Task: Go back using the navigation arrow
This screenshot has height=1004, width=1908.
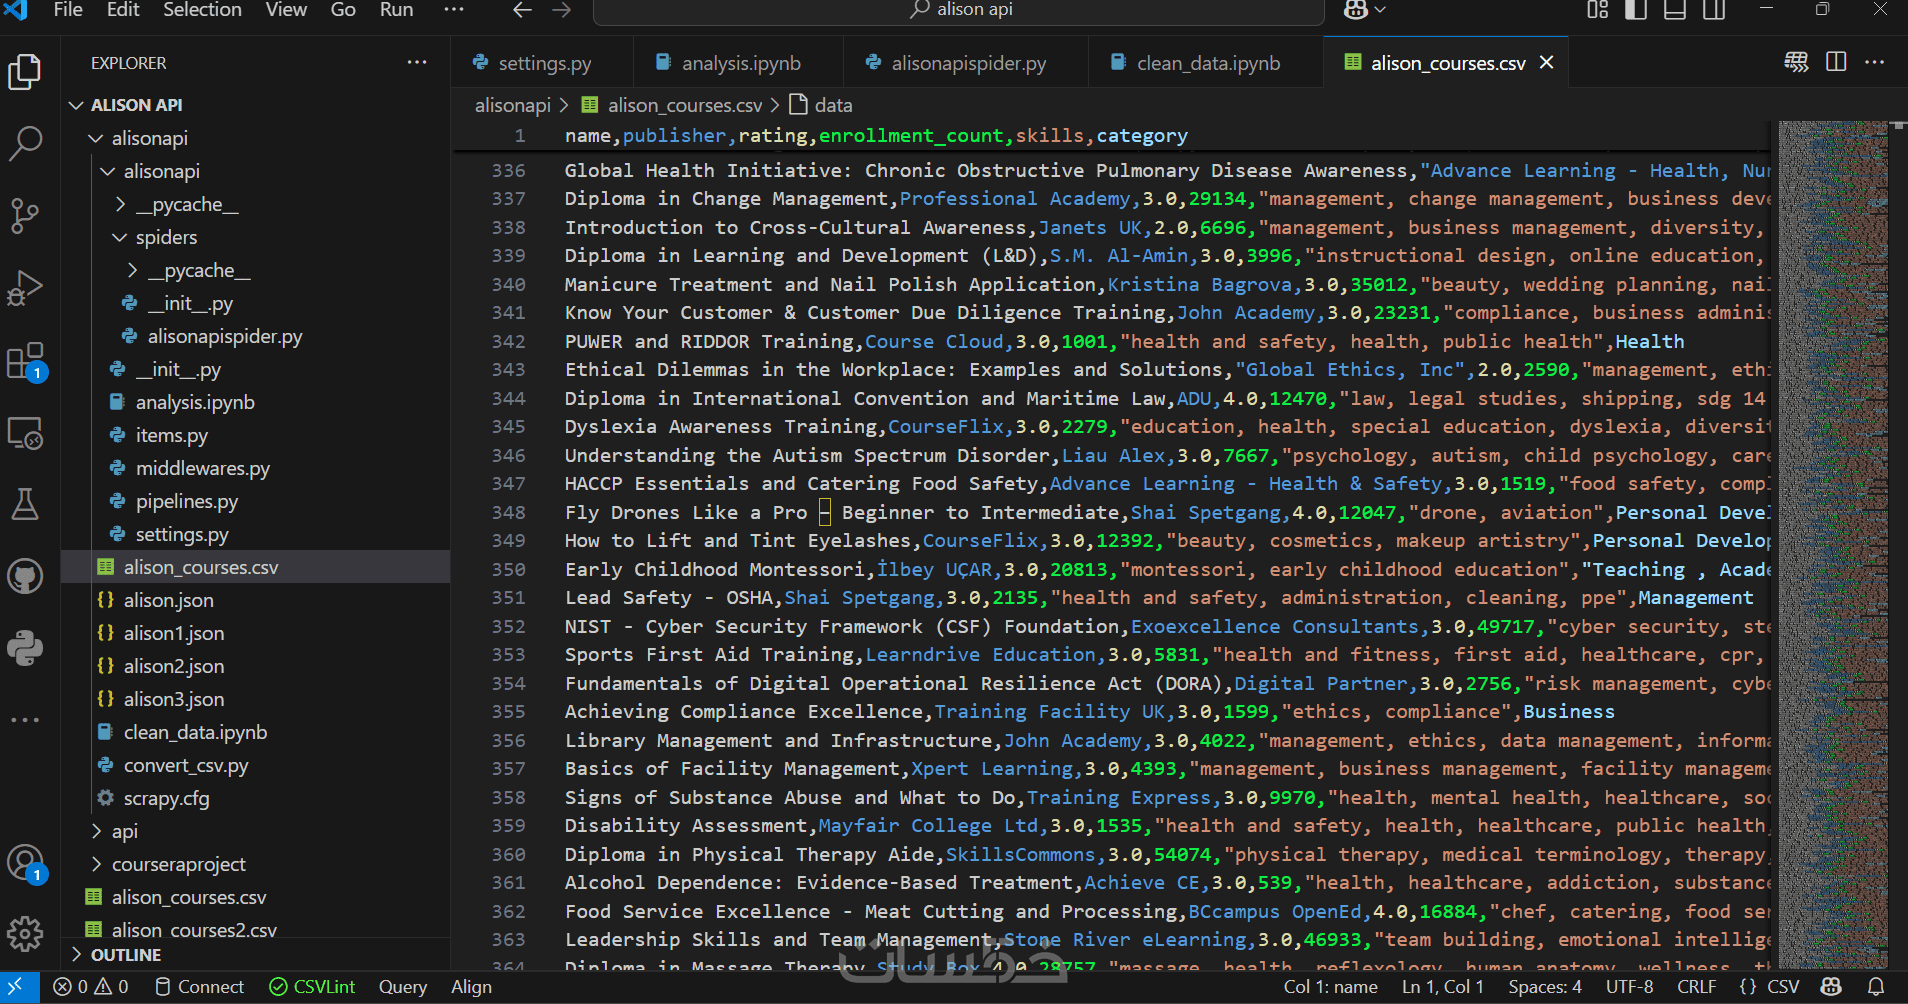Action: [x=522, y=10]
